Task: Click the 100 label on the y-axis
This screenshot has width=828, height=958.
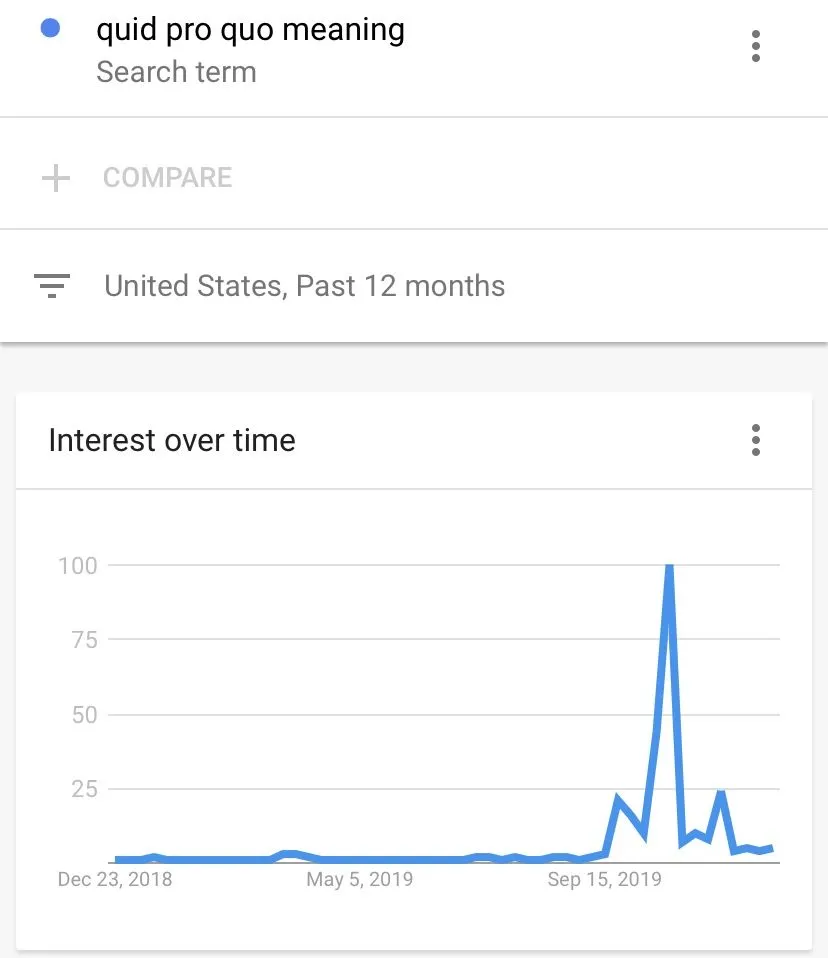Action: click(x=78, y=565)
